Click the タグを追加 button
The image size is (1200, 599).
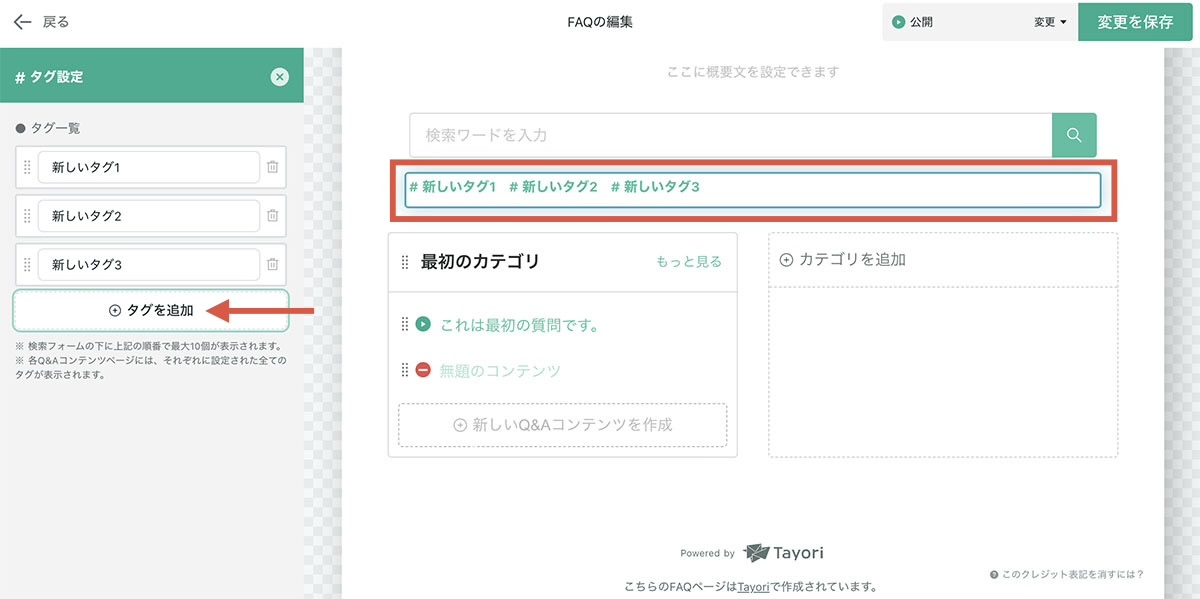click(151, 311)
